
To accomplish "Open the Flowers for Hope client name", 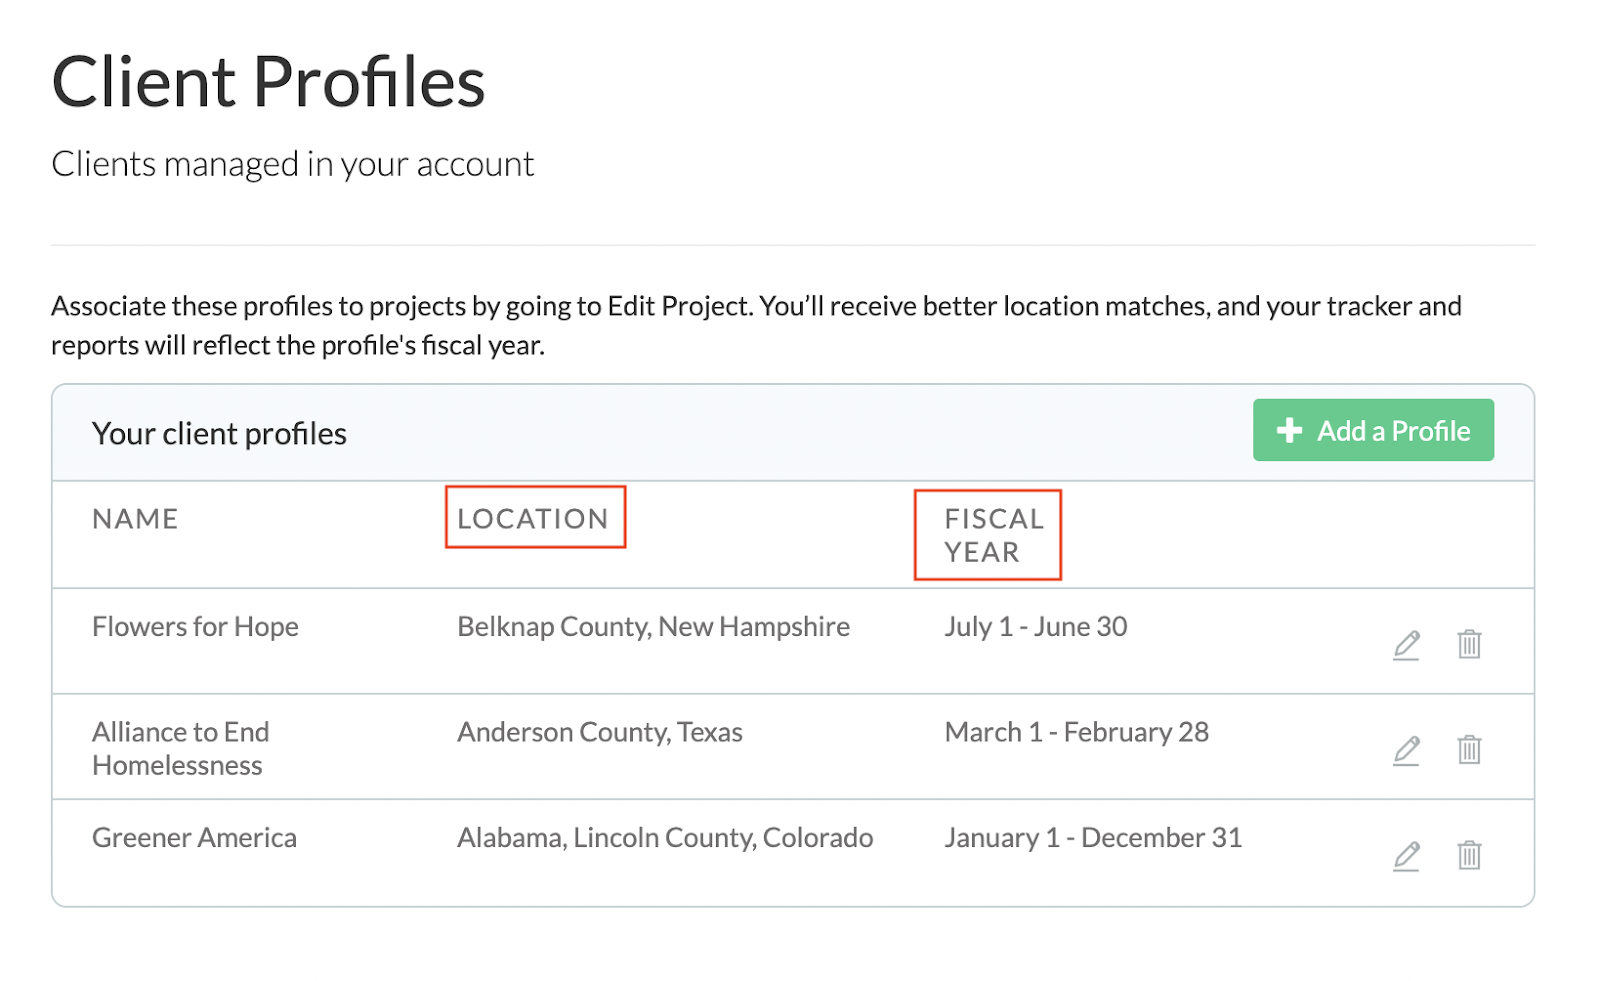I will (x=195, y=627).
